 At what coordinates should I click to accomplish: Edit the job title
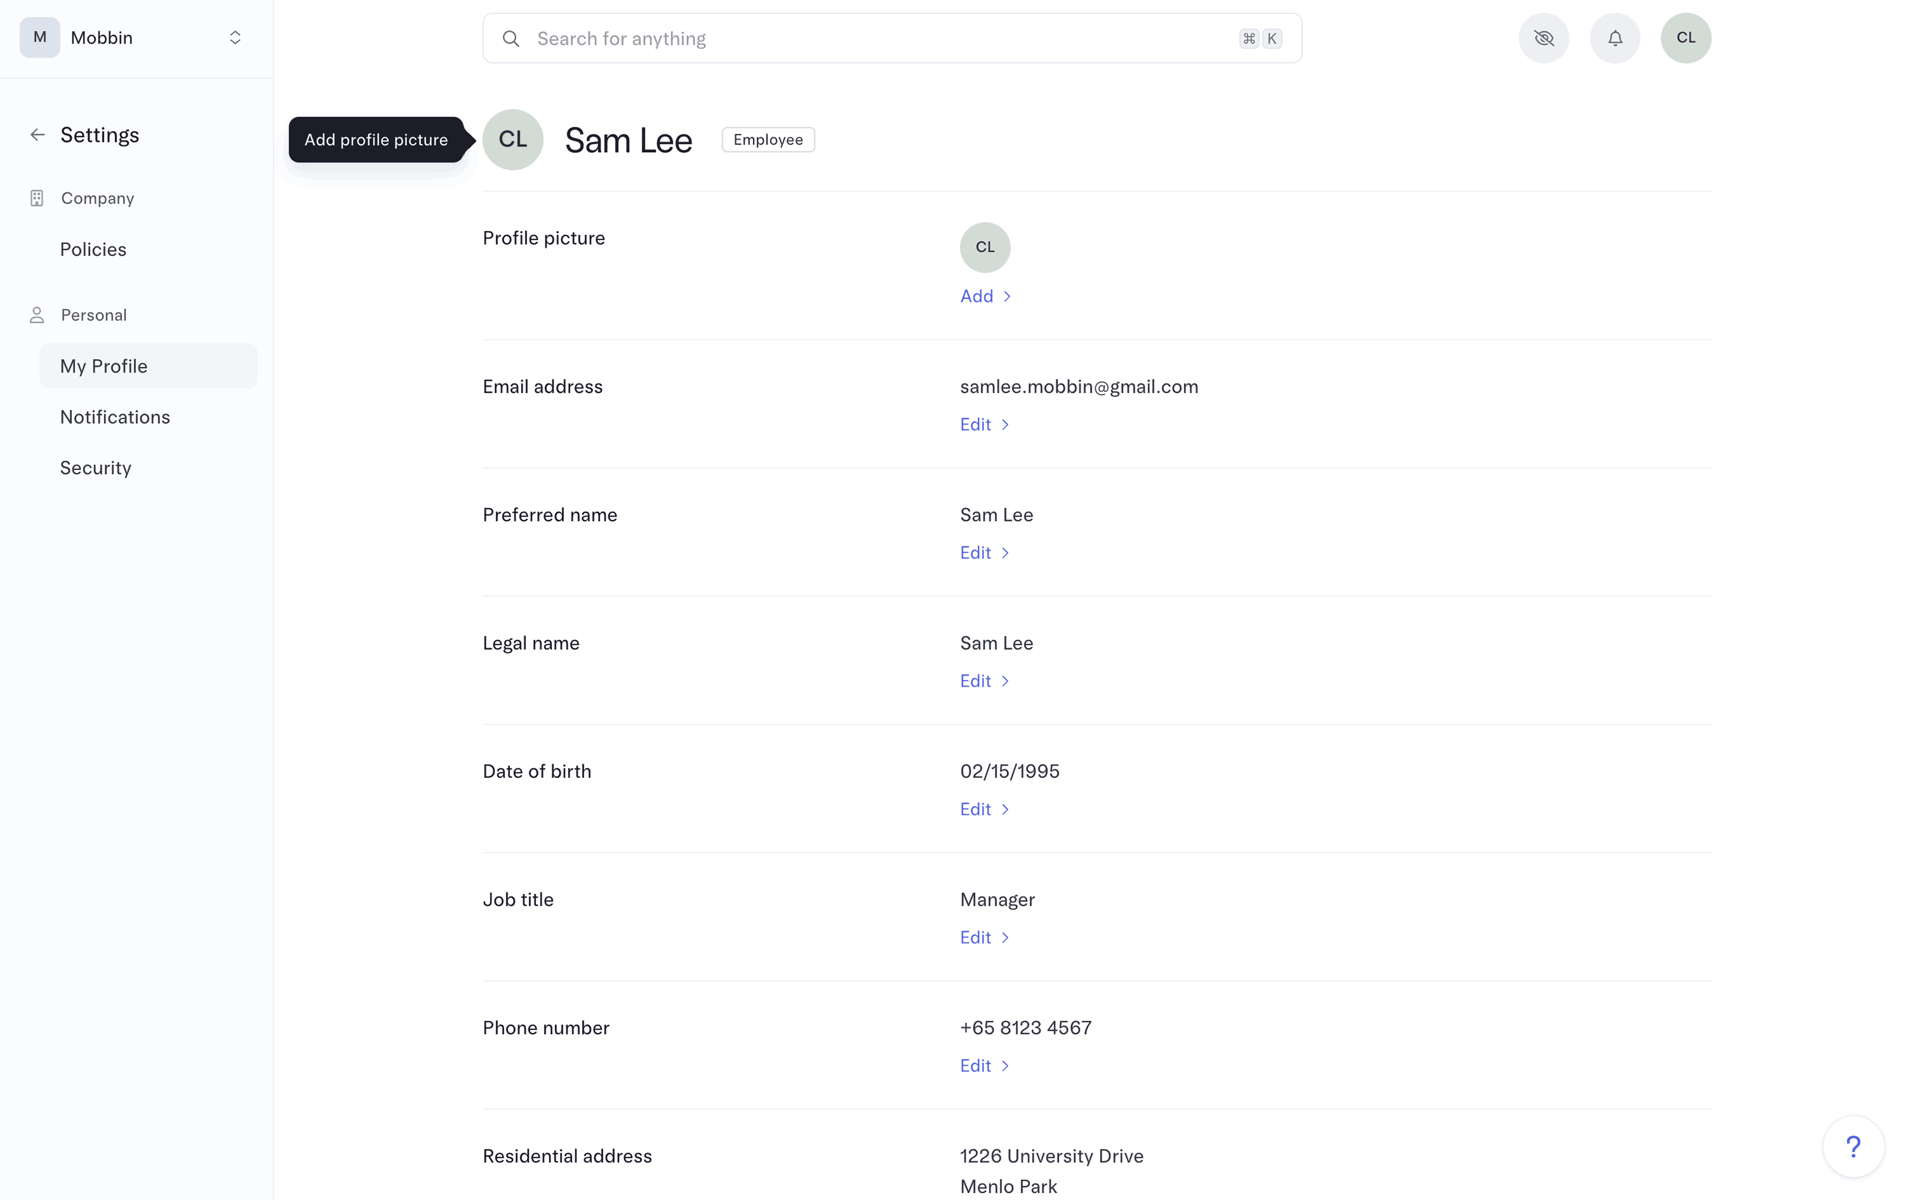tap(985, 937)
